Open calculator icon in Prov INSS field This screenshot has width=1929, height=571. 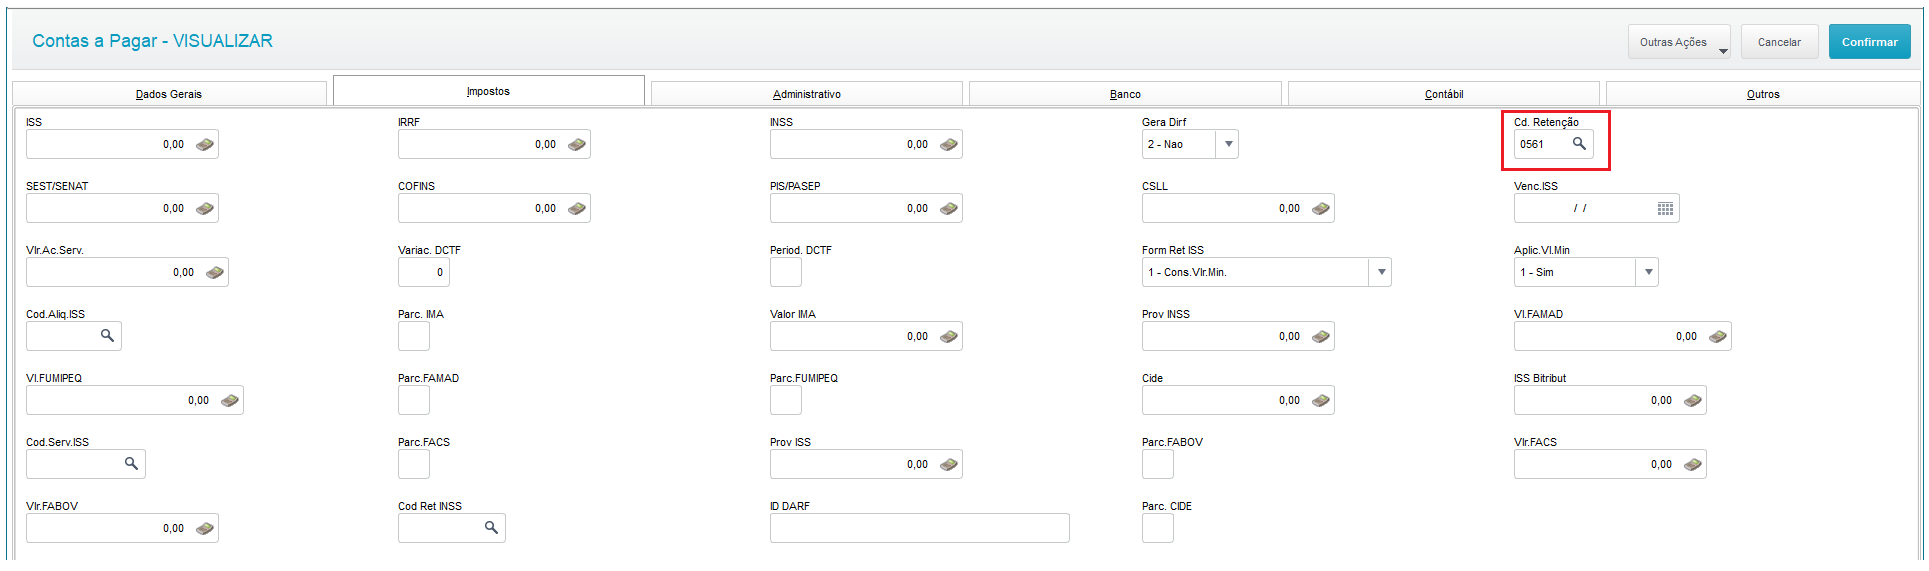point(1320,337)
